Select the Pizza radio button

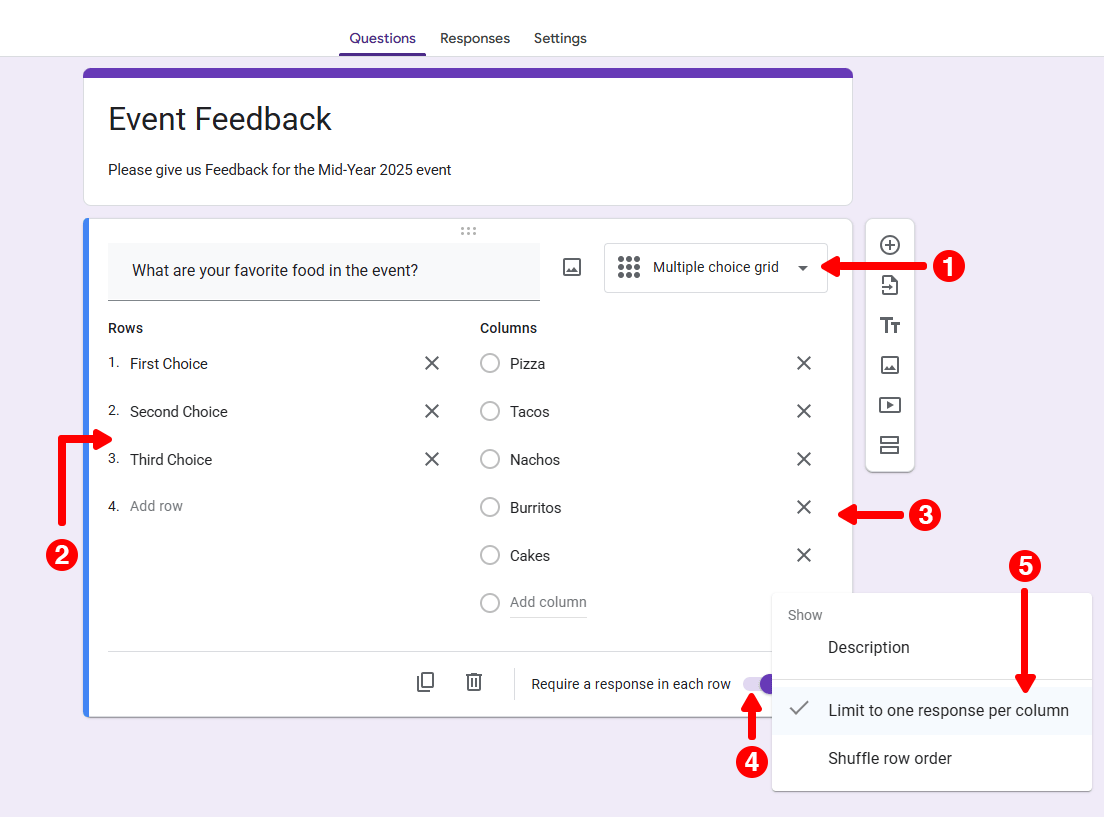489,363
